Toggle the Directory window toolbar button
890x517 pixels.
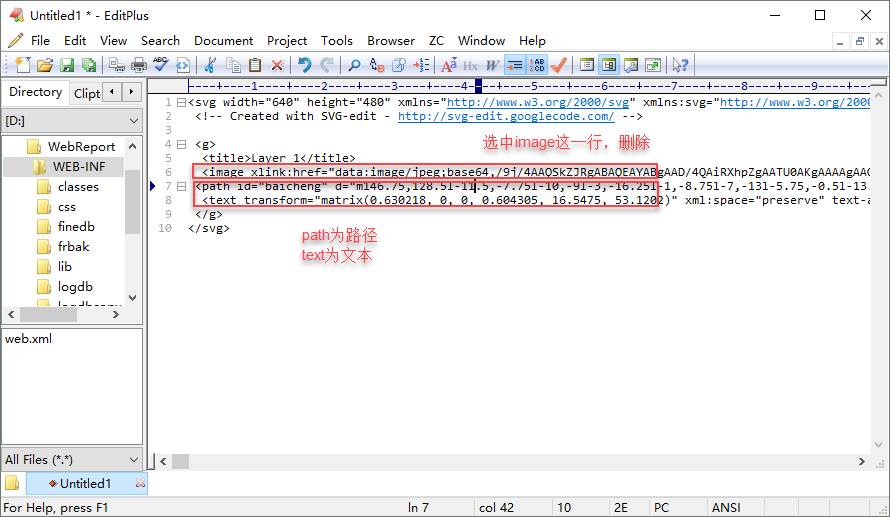tap(587, 65)
